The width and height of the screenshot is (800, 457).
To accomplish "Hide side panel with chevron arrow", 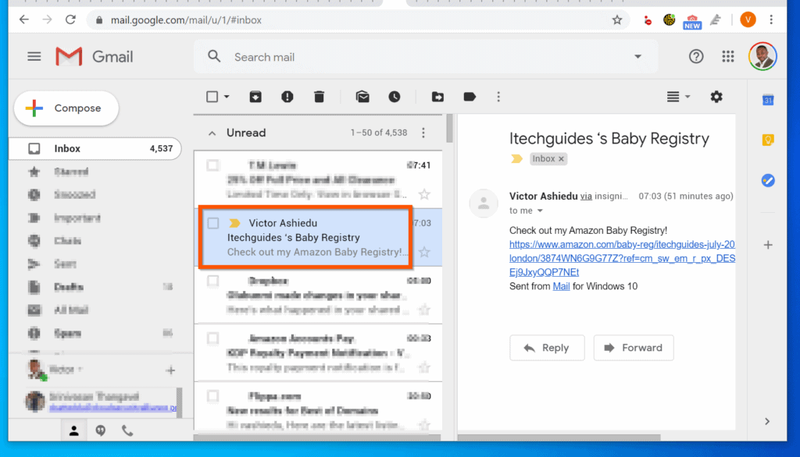I will click(x=767, y=421).
